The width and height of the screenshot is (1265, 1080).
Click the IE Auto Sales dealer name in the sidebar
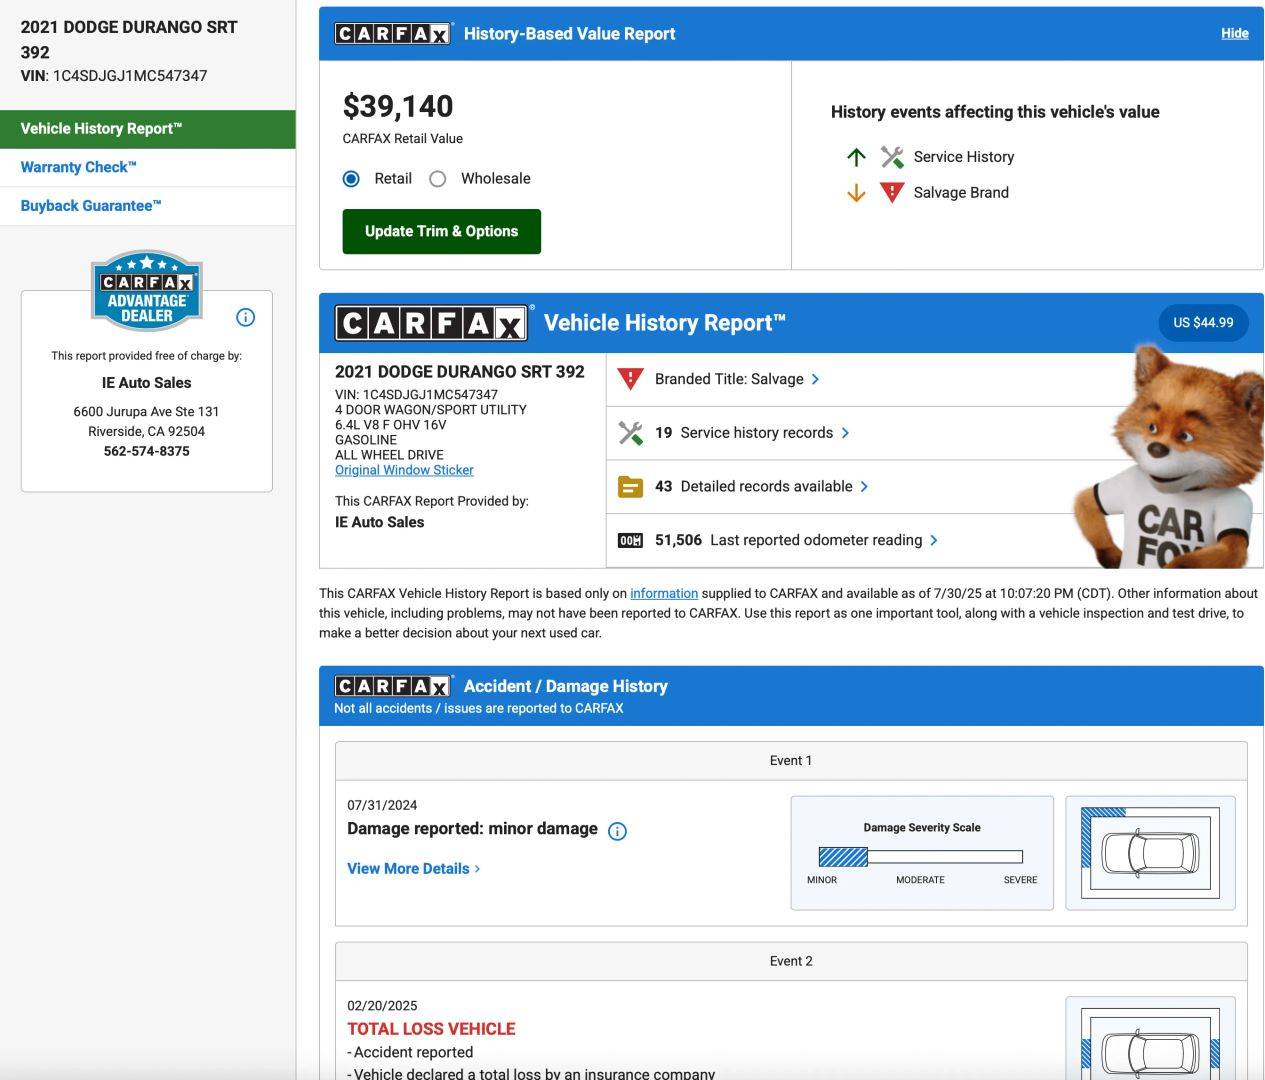[146, 383]
